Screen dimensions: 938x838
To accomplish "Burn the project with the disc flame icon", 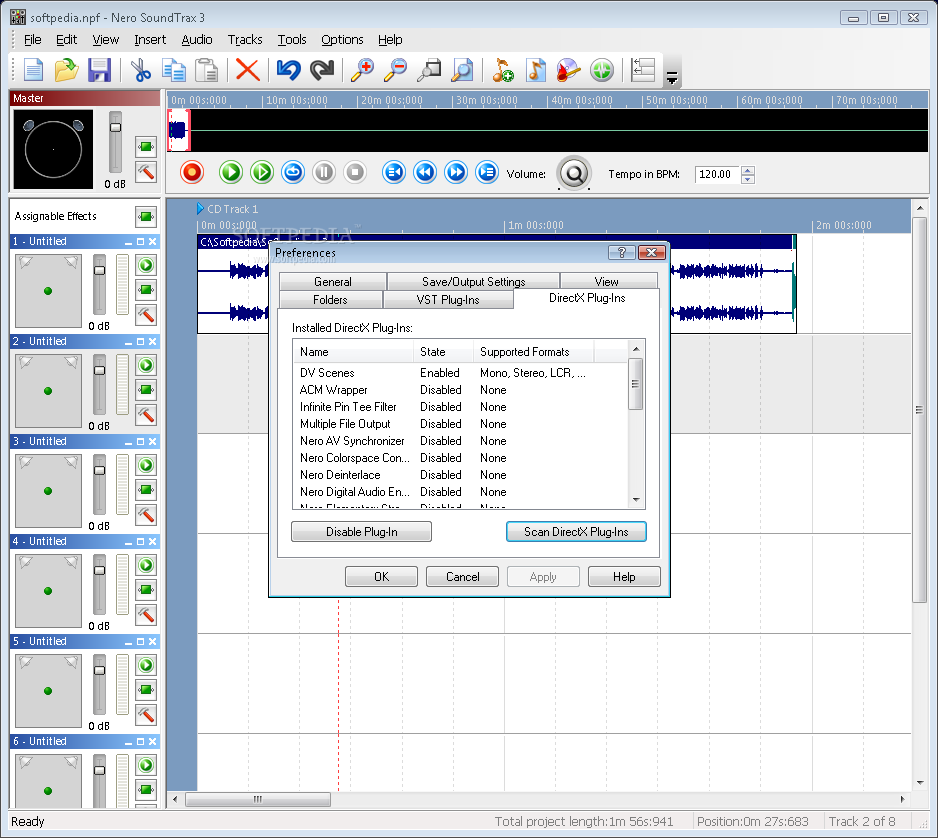I will tap(568, 71).
